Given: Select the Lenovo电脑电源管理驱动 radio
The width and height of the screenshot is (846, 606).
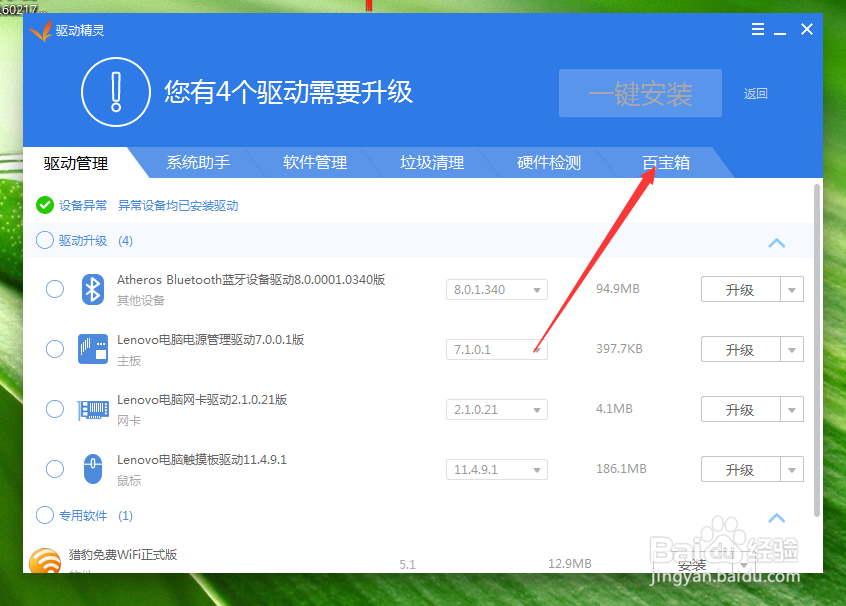Looking at the screenshot, I should click(54, 349).
